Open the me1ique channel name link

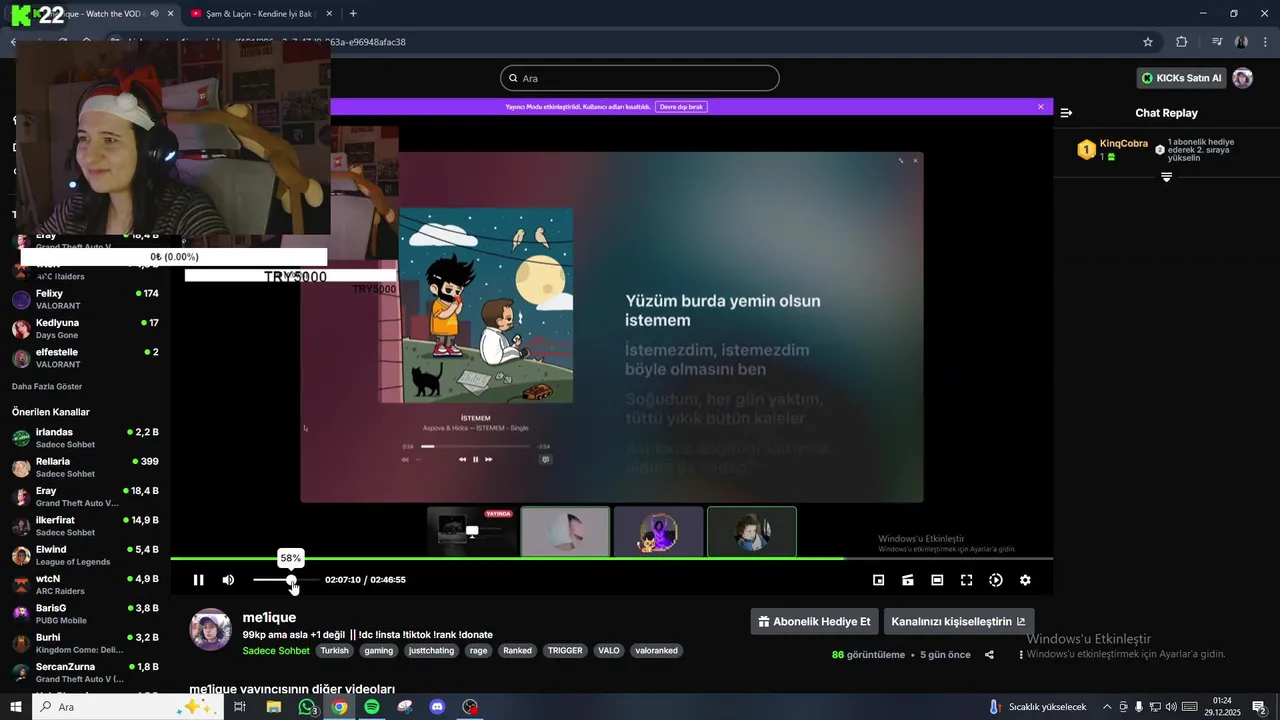pyautogui.click(x=269, y=617)
